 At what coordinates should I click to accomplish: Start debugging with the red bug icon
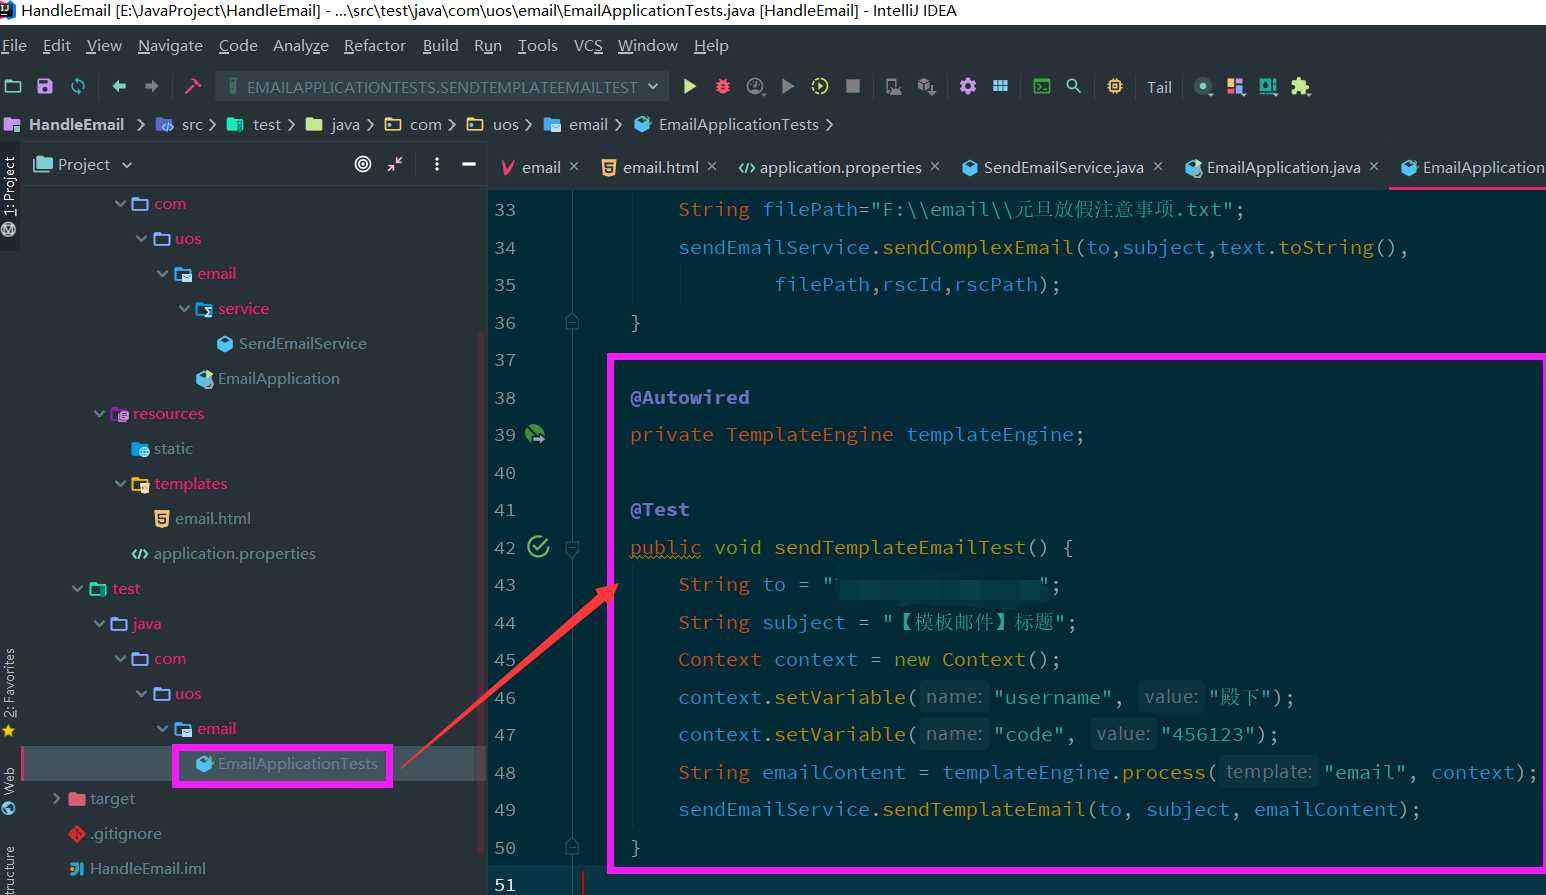tap(723, 86)
